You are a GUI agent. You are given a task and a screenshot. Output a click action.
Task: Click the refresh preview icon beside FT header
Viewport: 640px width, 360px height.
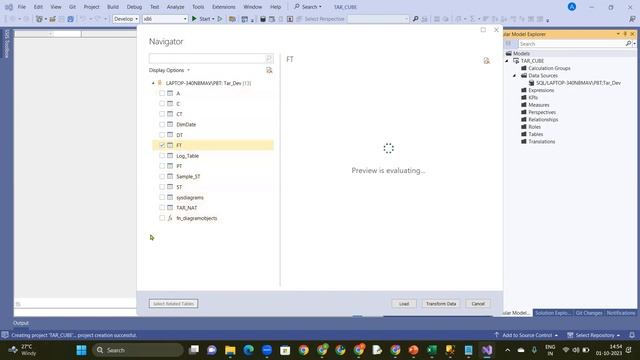point(487,60)
